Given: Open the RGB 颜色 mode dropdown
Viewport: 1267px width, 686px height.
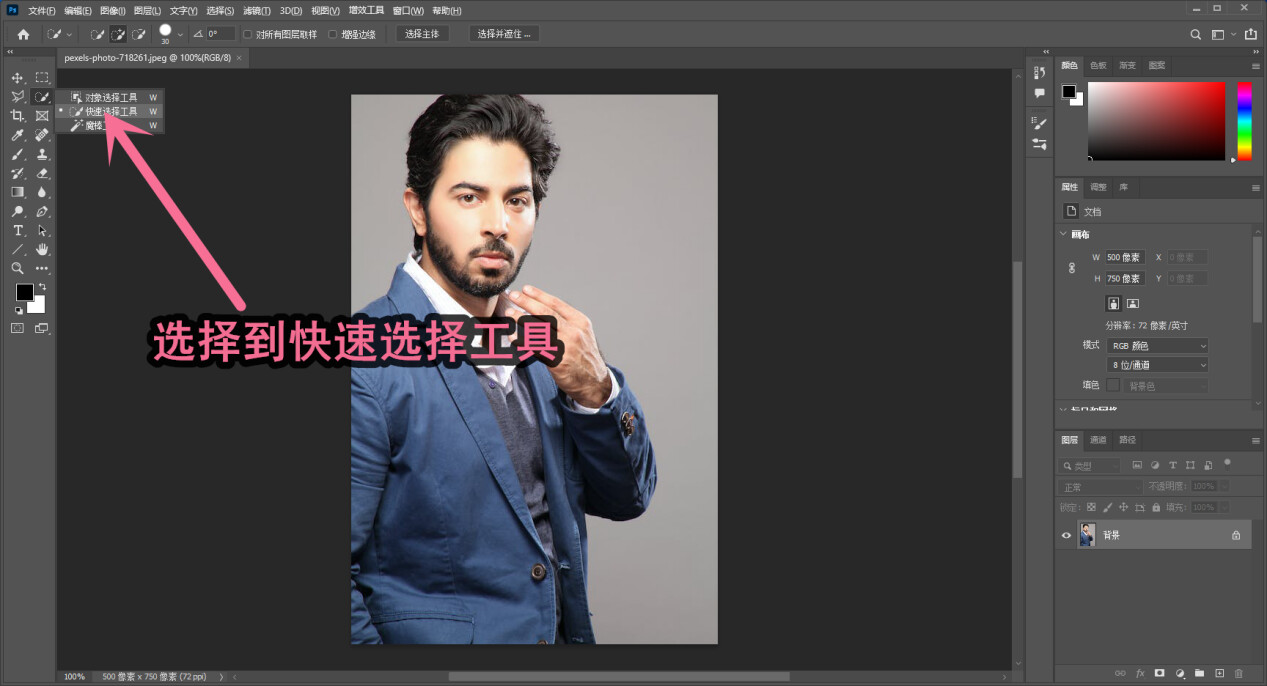Looking at the screenshot, I should click(x=1156, y=345).
